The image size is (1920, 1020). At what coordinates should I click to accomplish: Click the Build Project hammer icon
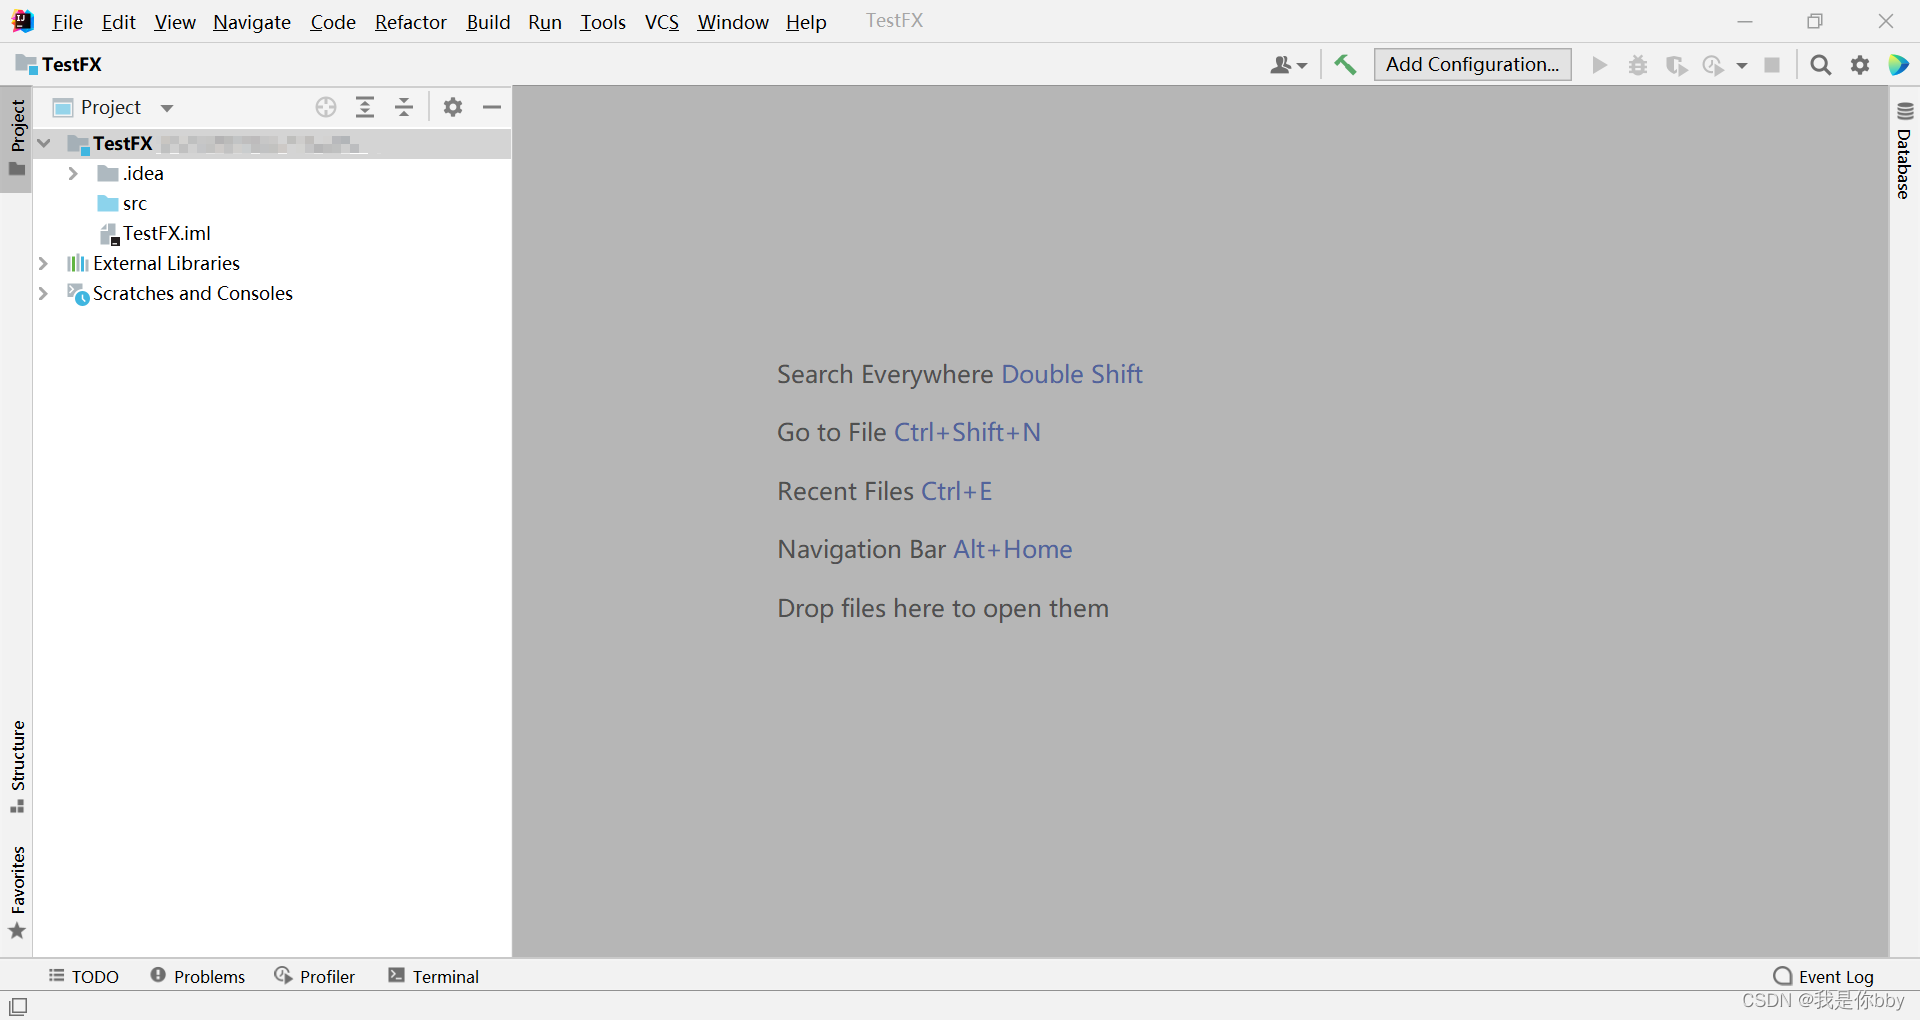point(1345,64)
